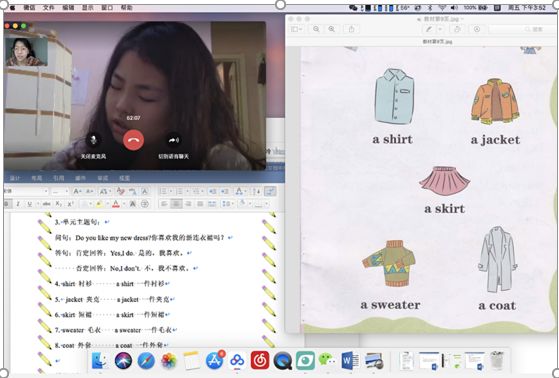This screenshot has height=378, width=559.
Task: End the call with the red hang-up button
Action: pos(133,140)
